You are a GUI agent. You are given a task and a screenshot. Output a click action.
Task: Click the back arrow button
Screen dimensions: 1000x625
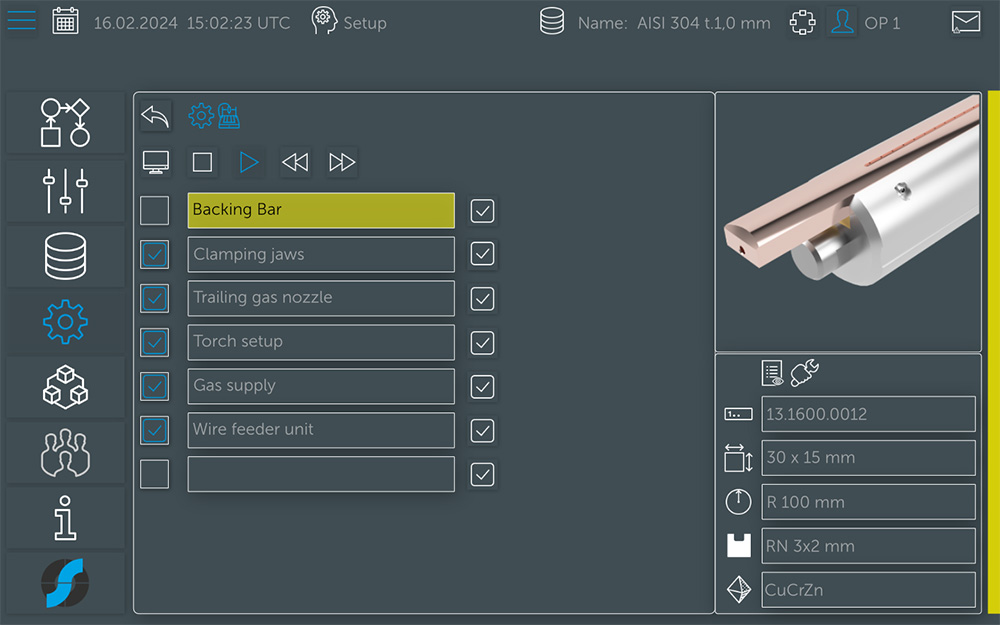pyautogui.click(x=155, y=116)
